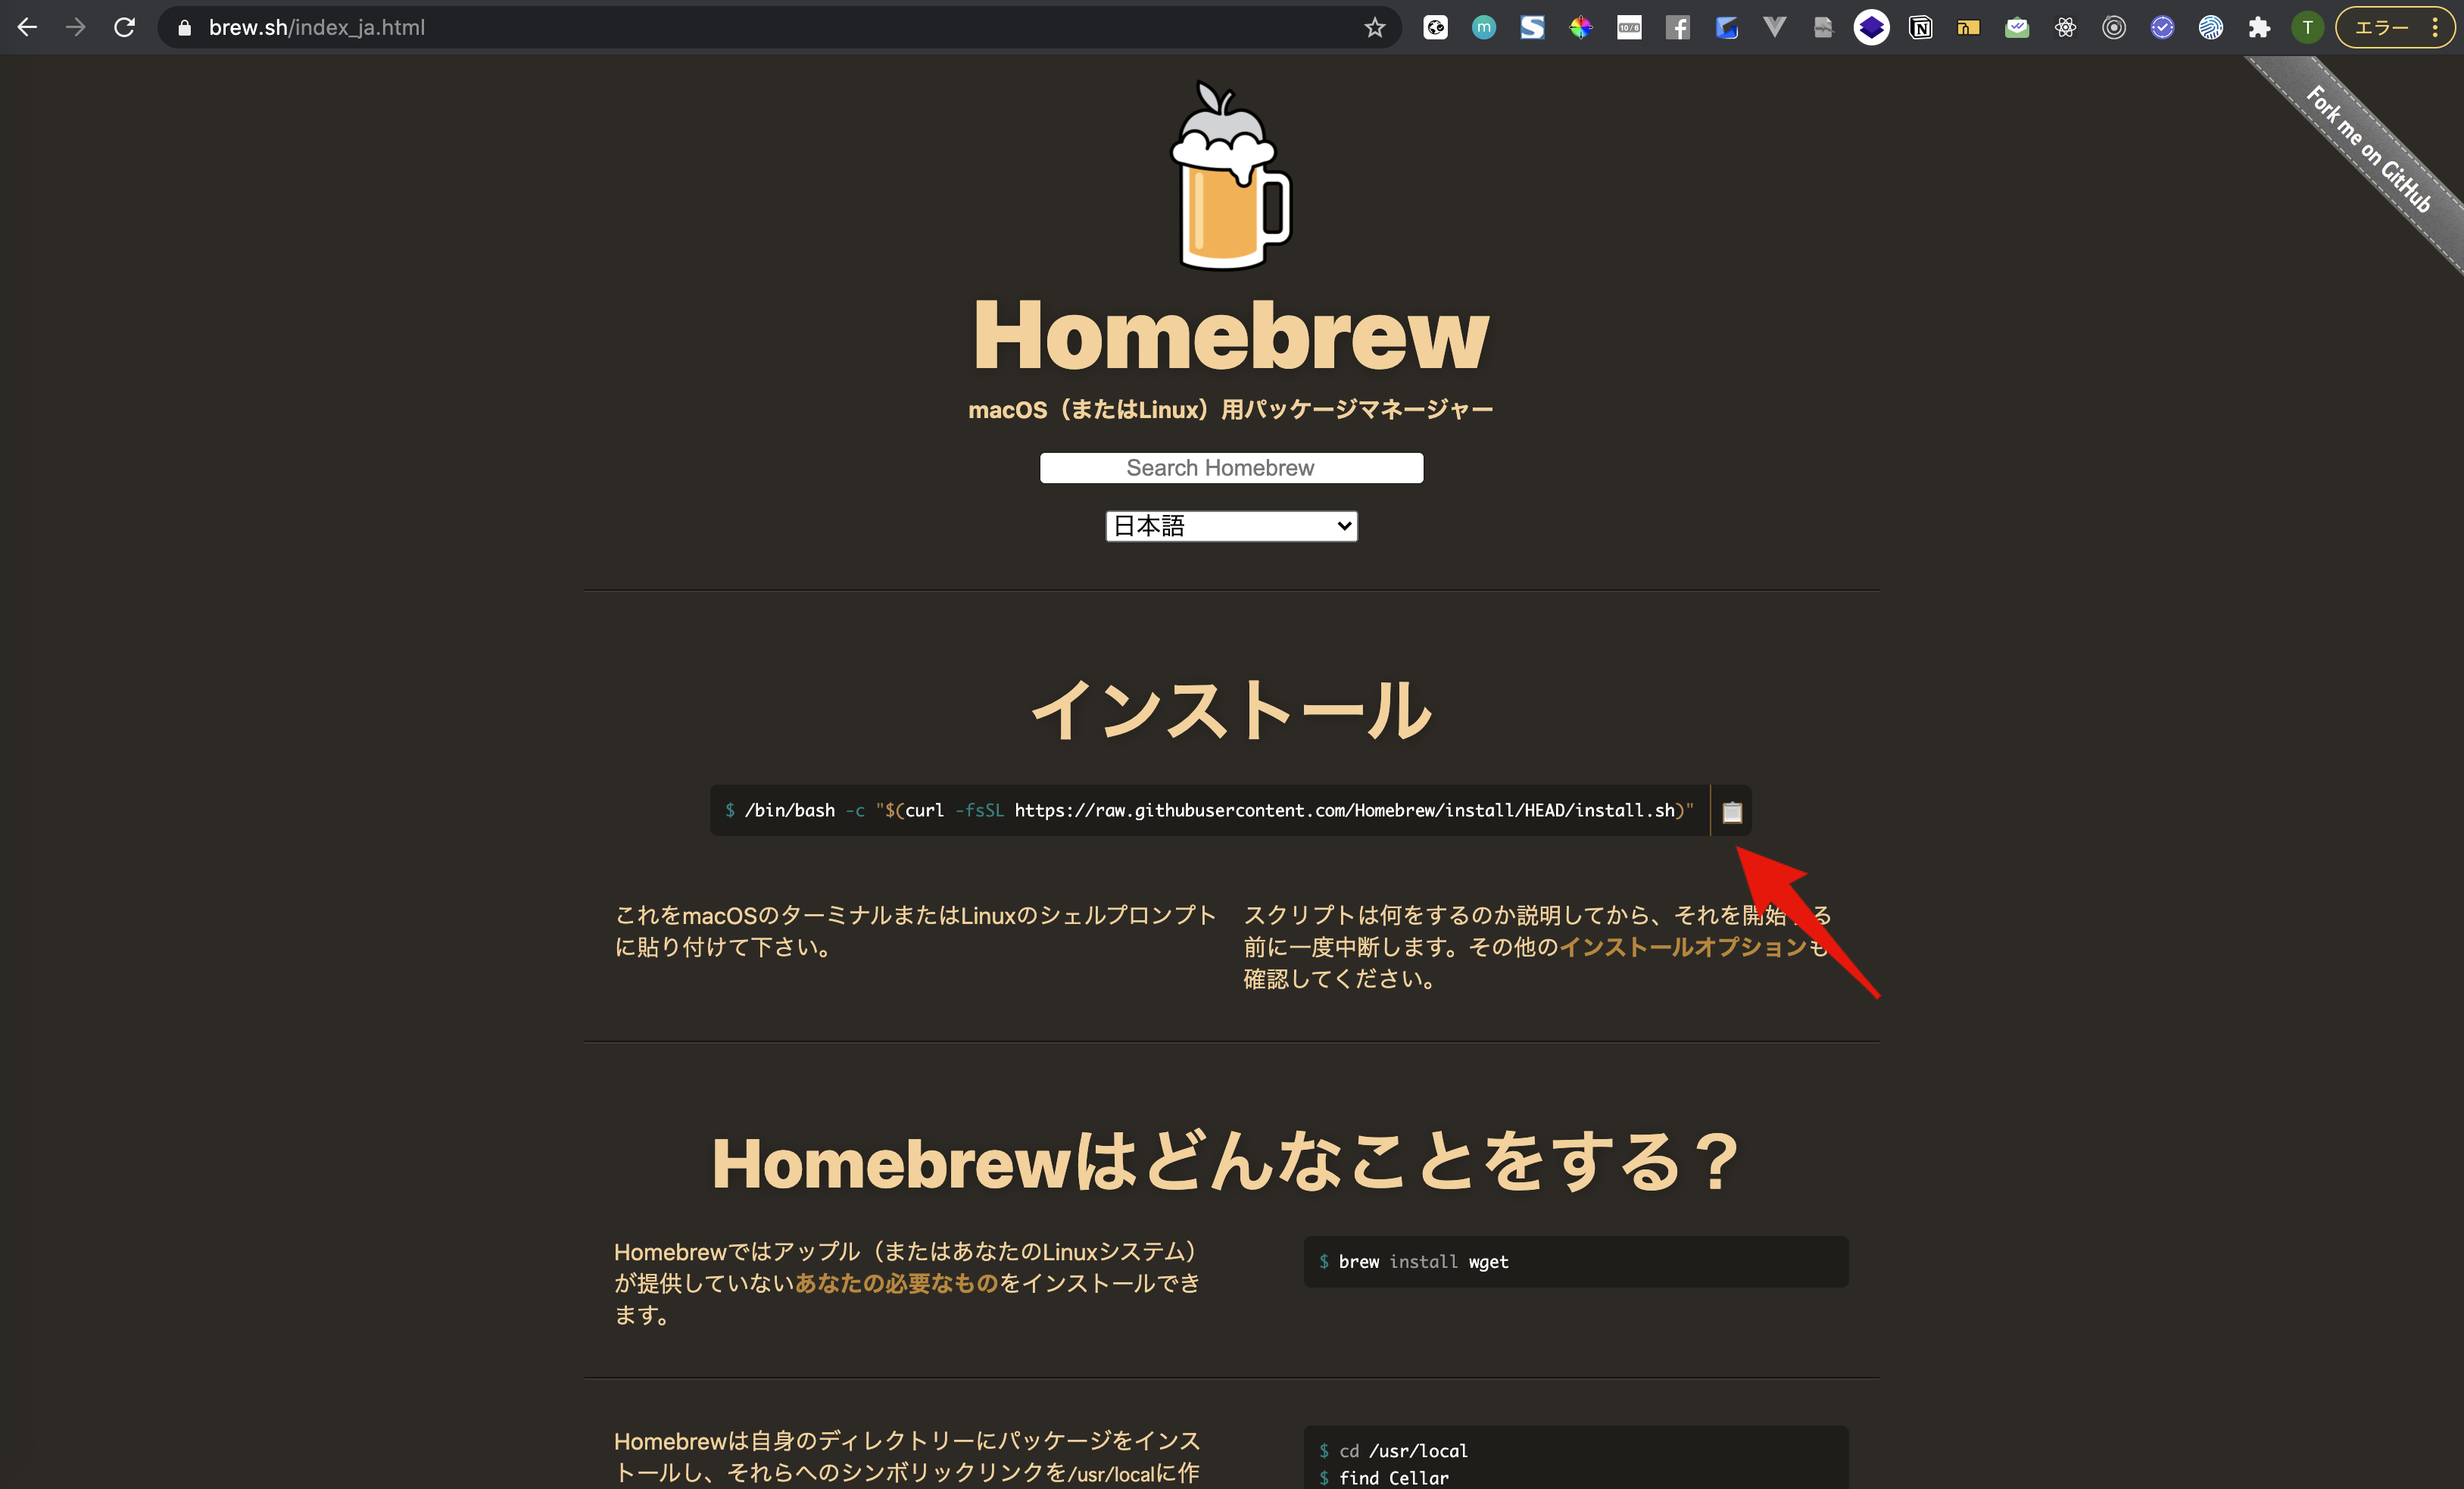The width and height of the screenshot is (2464, 1489).
Task: Open the 日本語 language dropdown
Action: pyautogui.click(x=1231, y=525)
